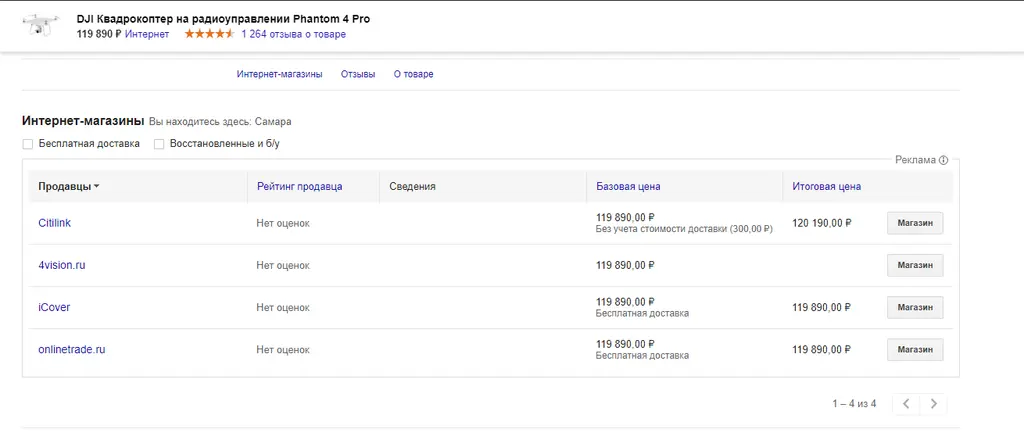The height and width of the screenshot is (447, 1024).
Task: Toggle the Восстановленные и б/у checkbox
Action: pos(159,144)
